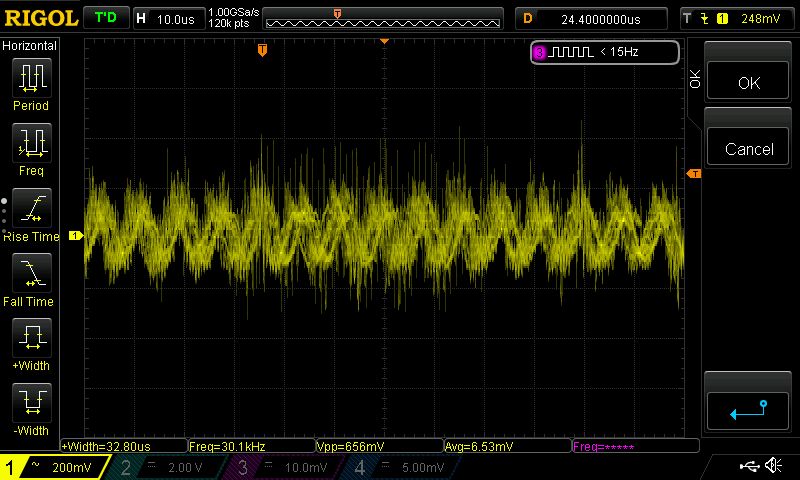Image resolution: width=800 pixels, height=480 pixels.
Task: Click the screen center triangle marker
Action: tap(385, 41)
